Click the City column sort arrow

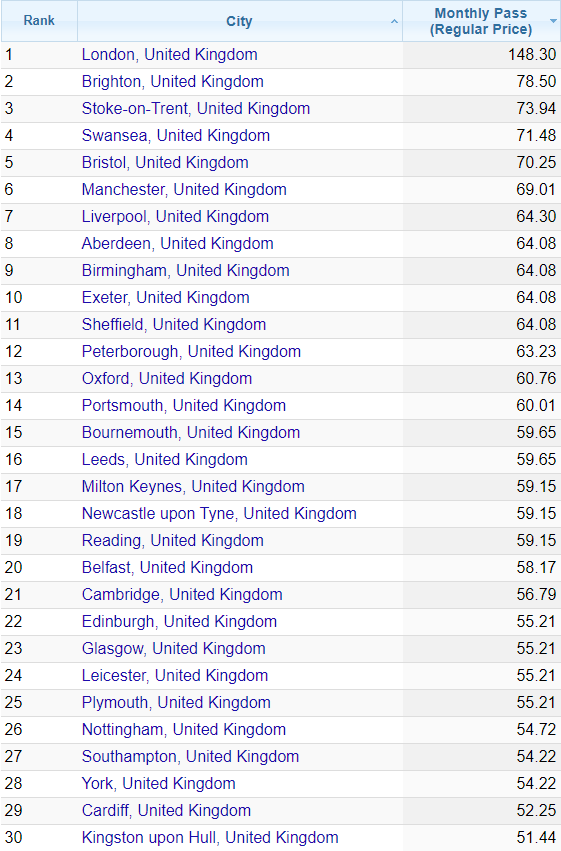coord(394,22)
